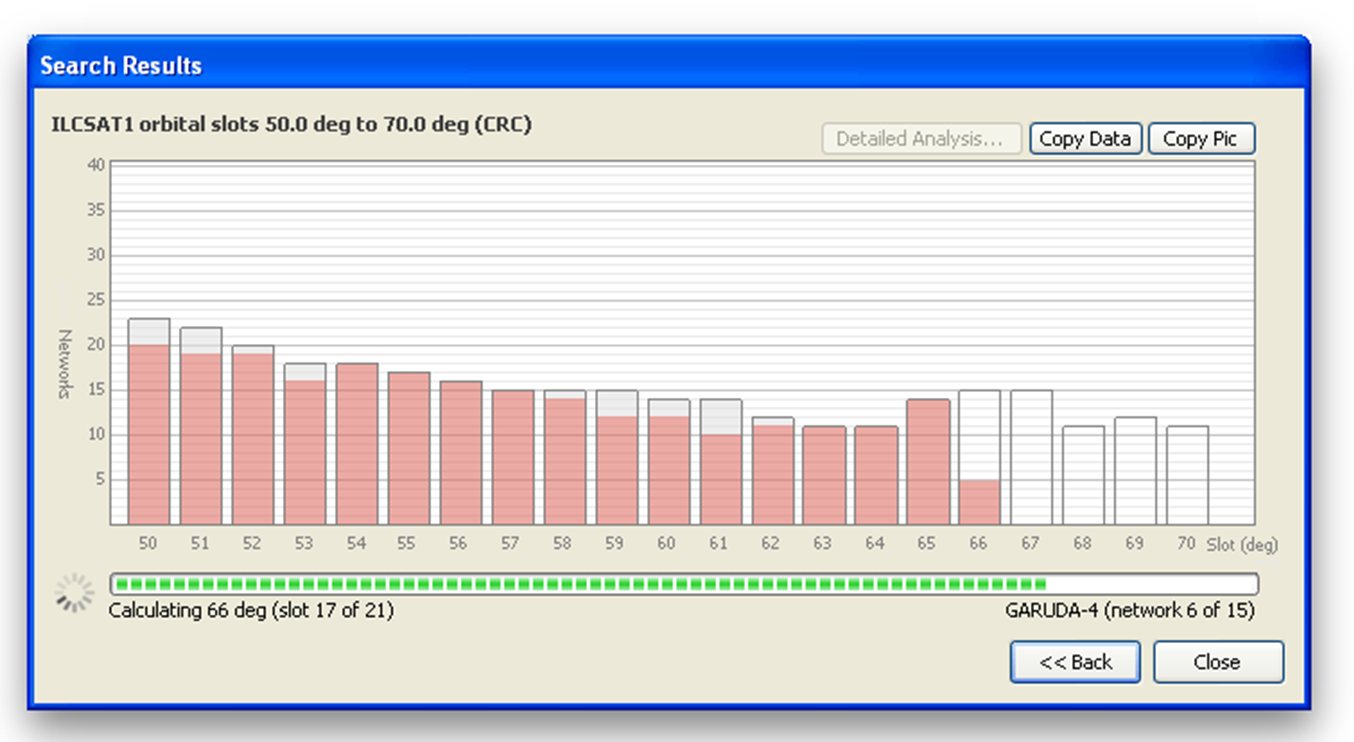Select the bar for slot 52

coord(253,435)
